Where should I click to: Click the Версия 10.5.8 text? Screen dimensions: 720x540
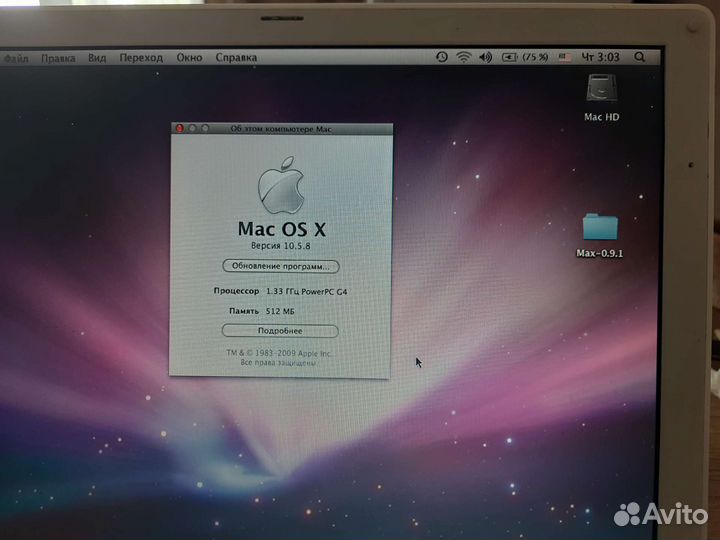pos(281,246)
